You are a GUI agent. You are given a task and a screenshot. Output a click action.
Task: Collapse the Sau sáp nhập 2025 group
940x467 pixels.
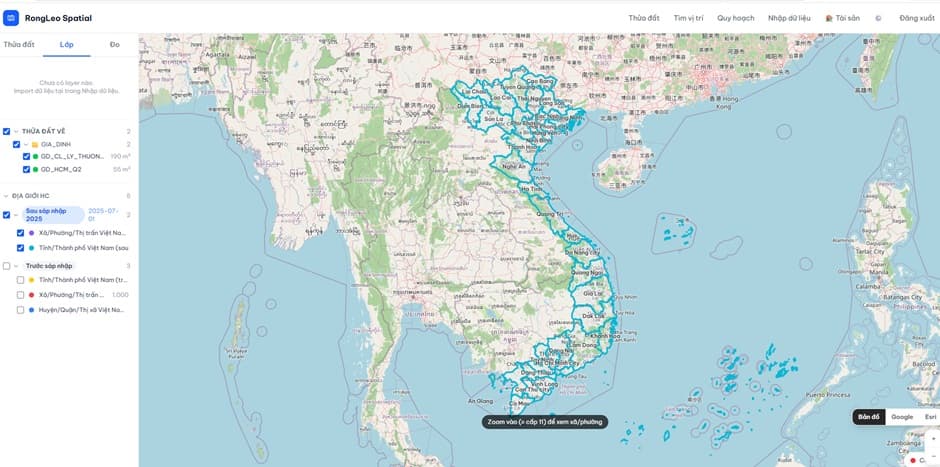point(16,215)
